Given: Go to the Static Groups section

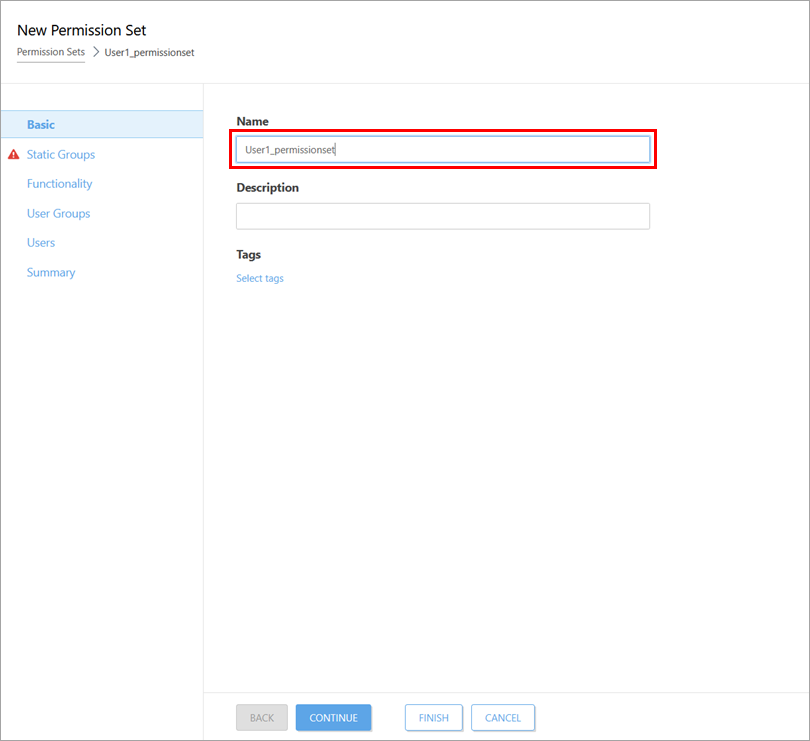Looking at the screenshot, I should (x=61, y=155).
